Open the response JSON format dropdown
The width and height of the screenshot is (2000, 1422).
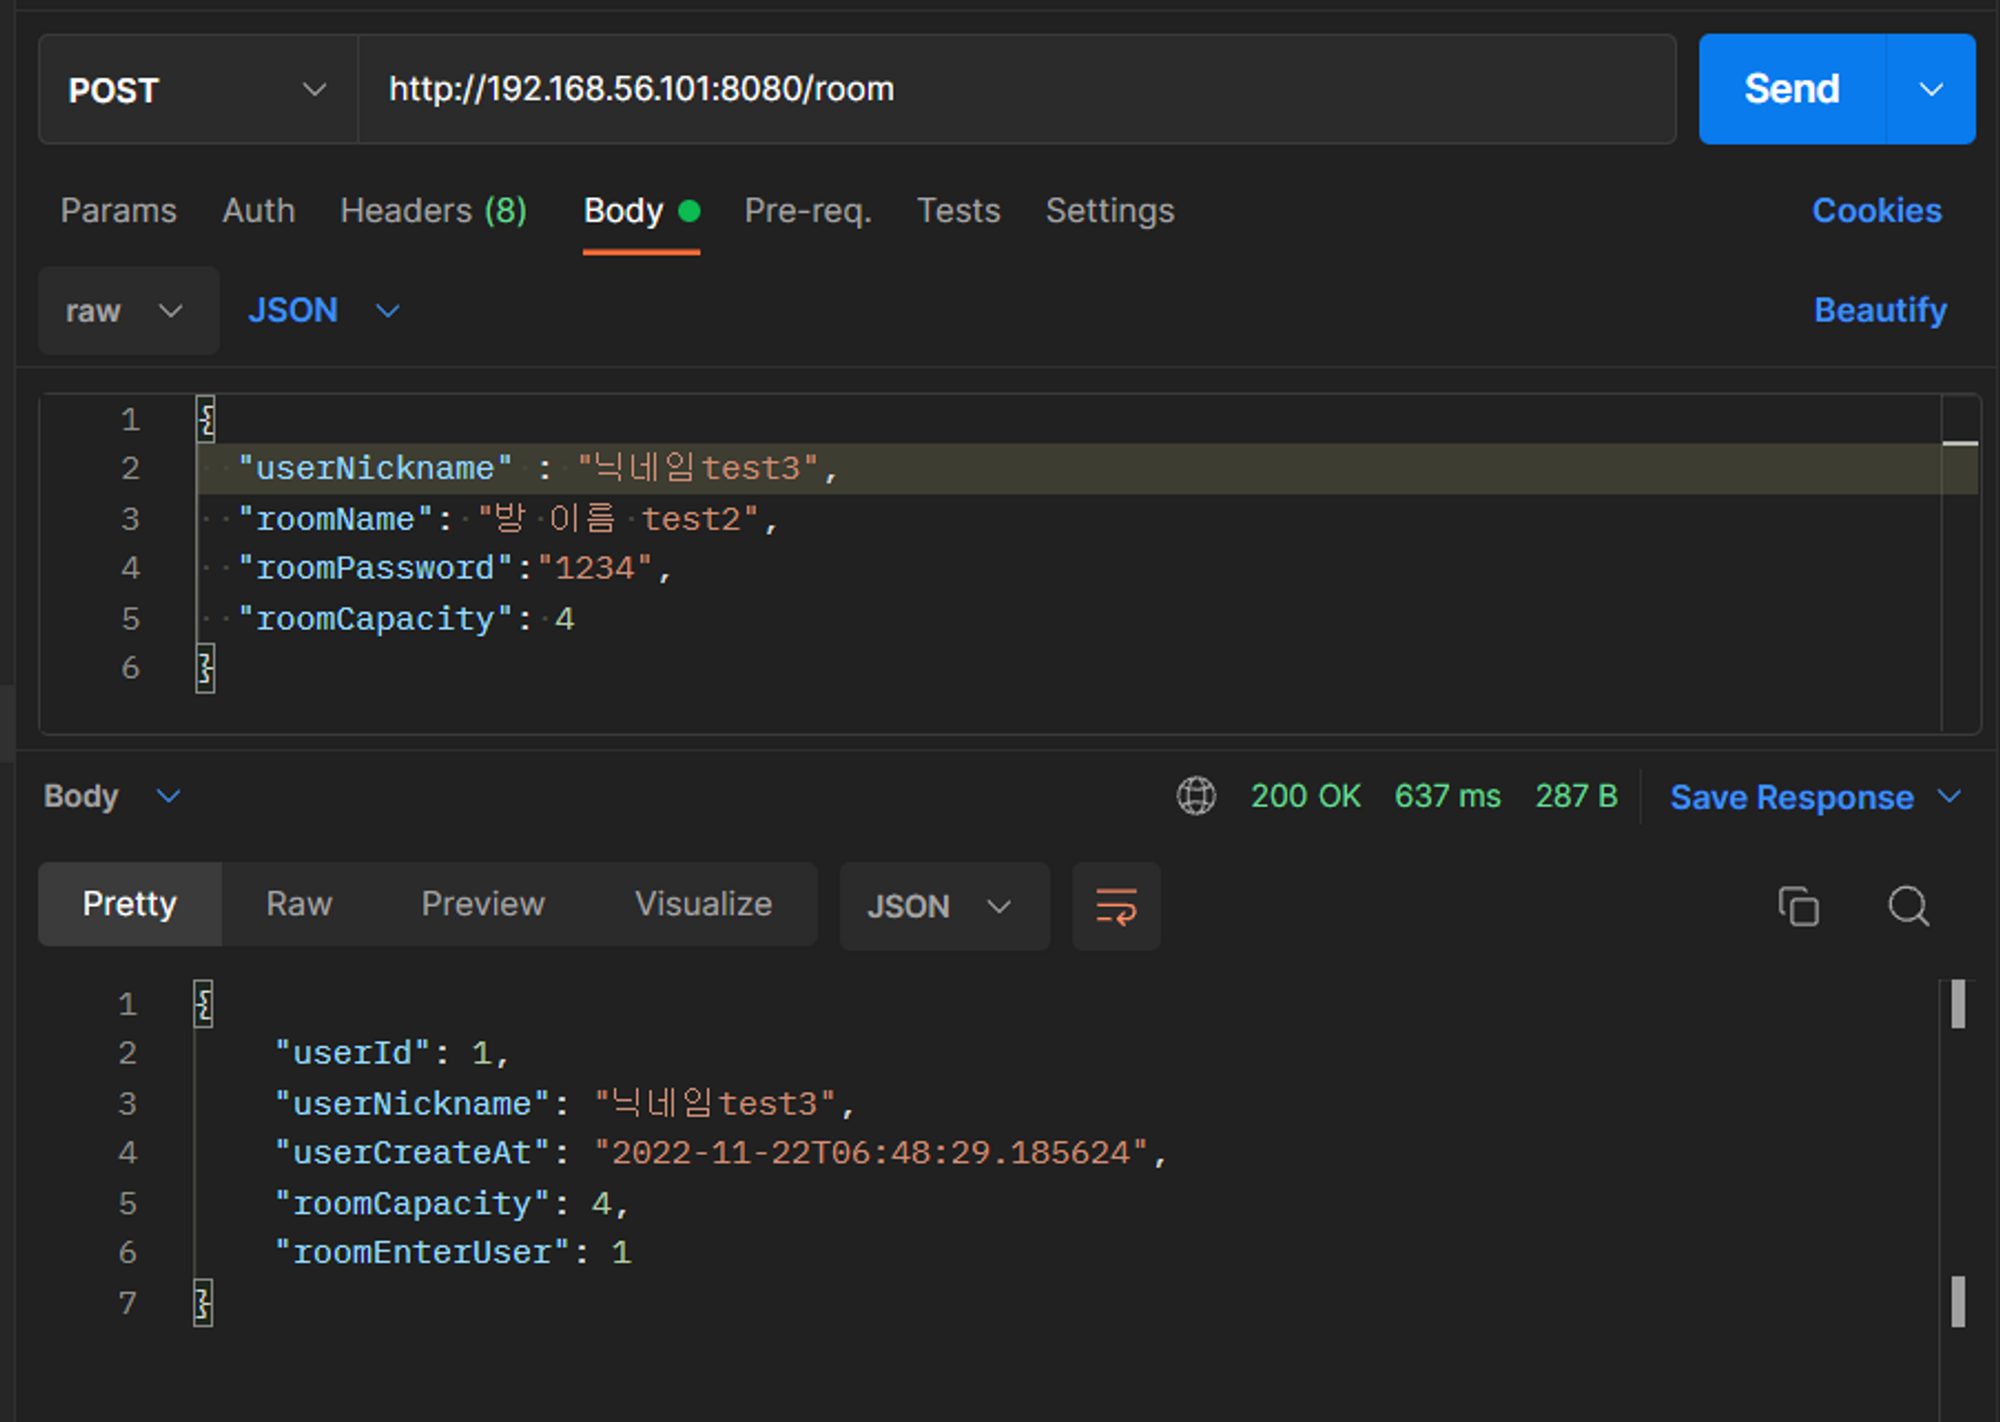click(944, 906)
